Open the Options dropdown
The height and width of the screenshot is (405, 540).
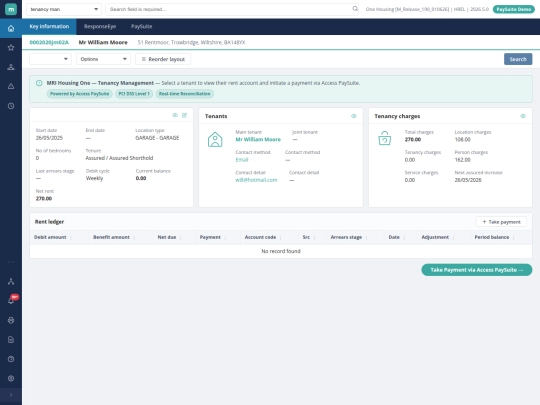103,59
